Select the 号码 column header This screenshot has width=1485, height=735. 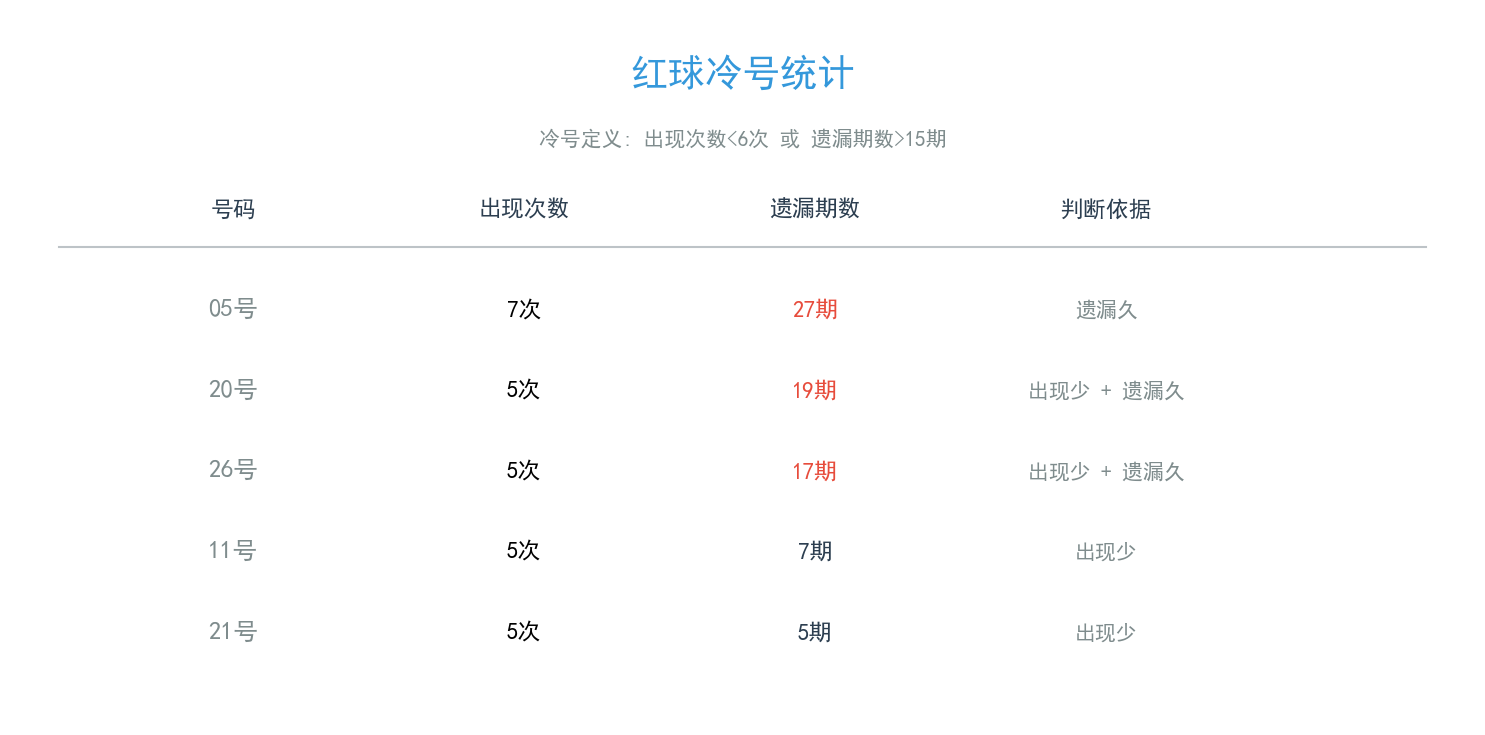233,209
